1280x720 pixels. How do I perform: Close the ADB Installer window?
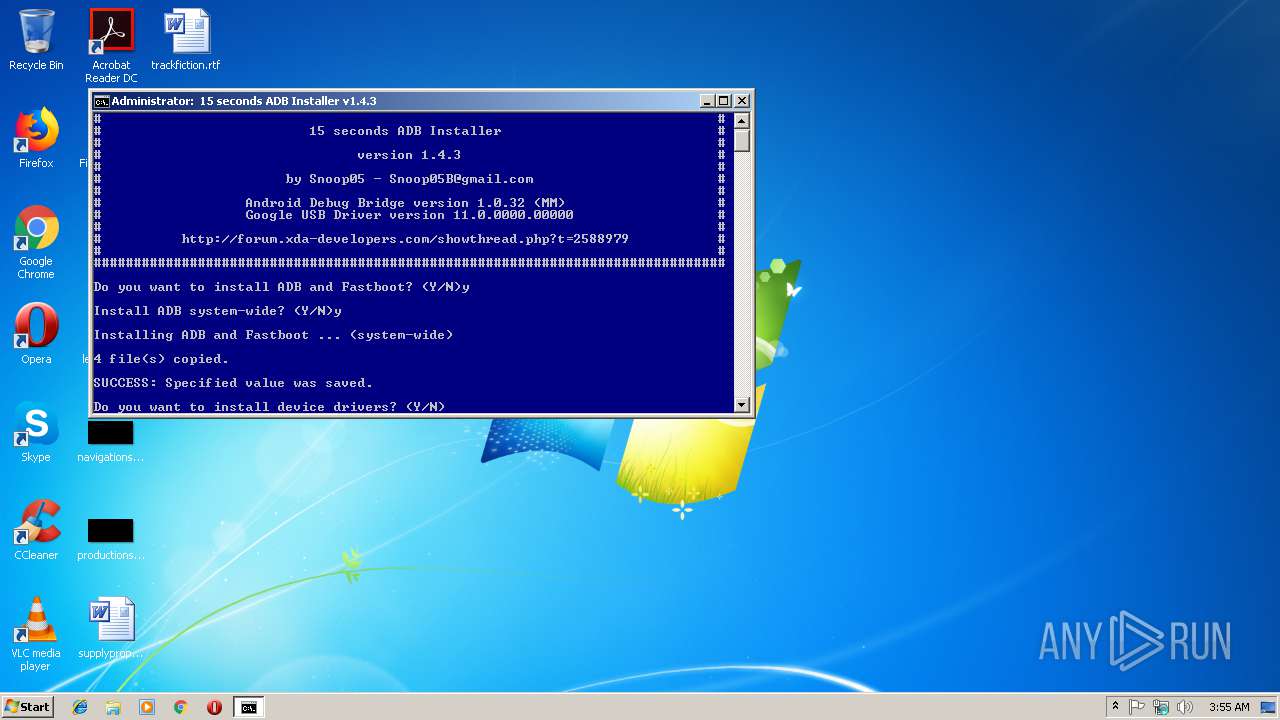(742, 101)
